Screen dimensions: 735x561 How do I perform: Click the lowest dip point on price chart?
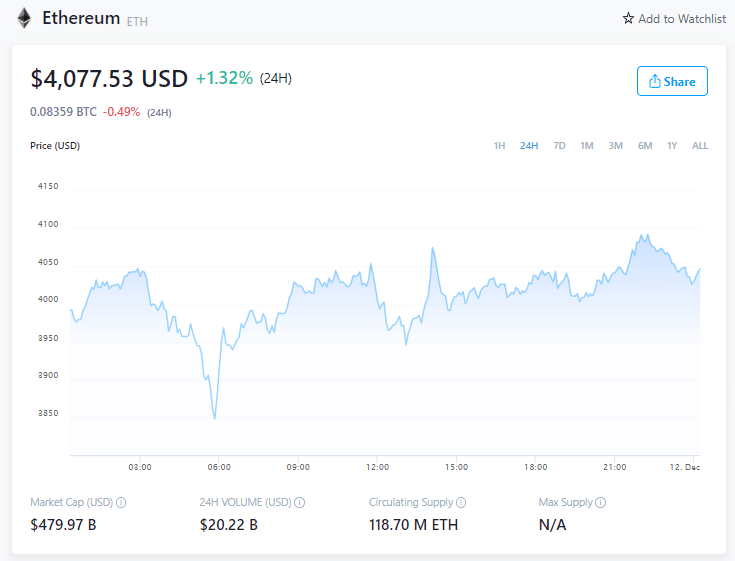215,418
